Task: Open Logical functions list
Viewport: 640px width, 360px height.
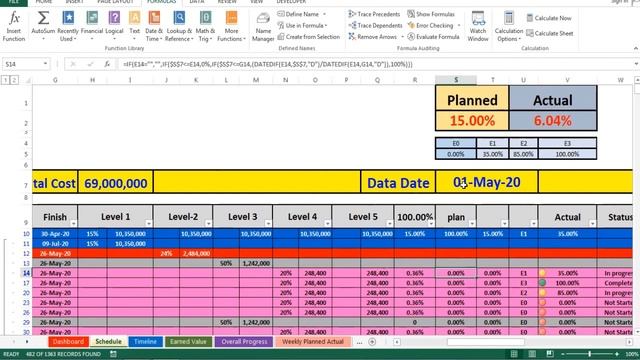Action: [114, 26]
